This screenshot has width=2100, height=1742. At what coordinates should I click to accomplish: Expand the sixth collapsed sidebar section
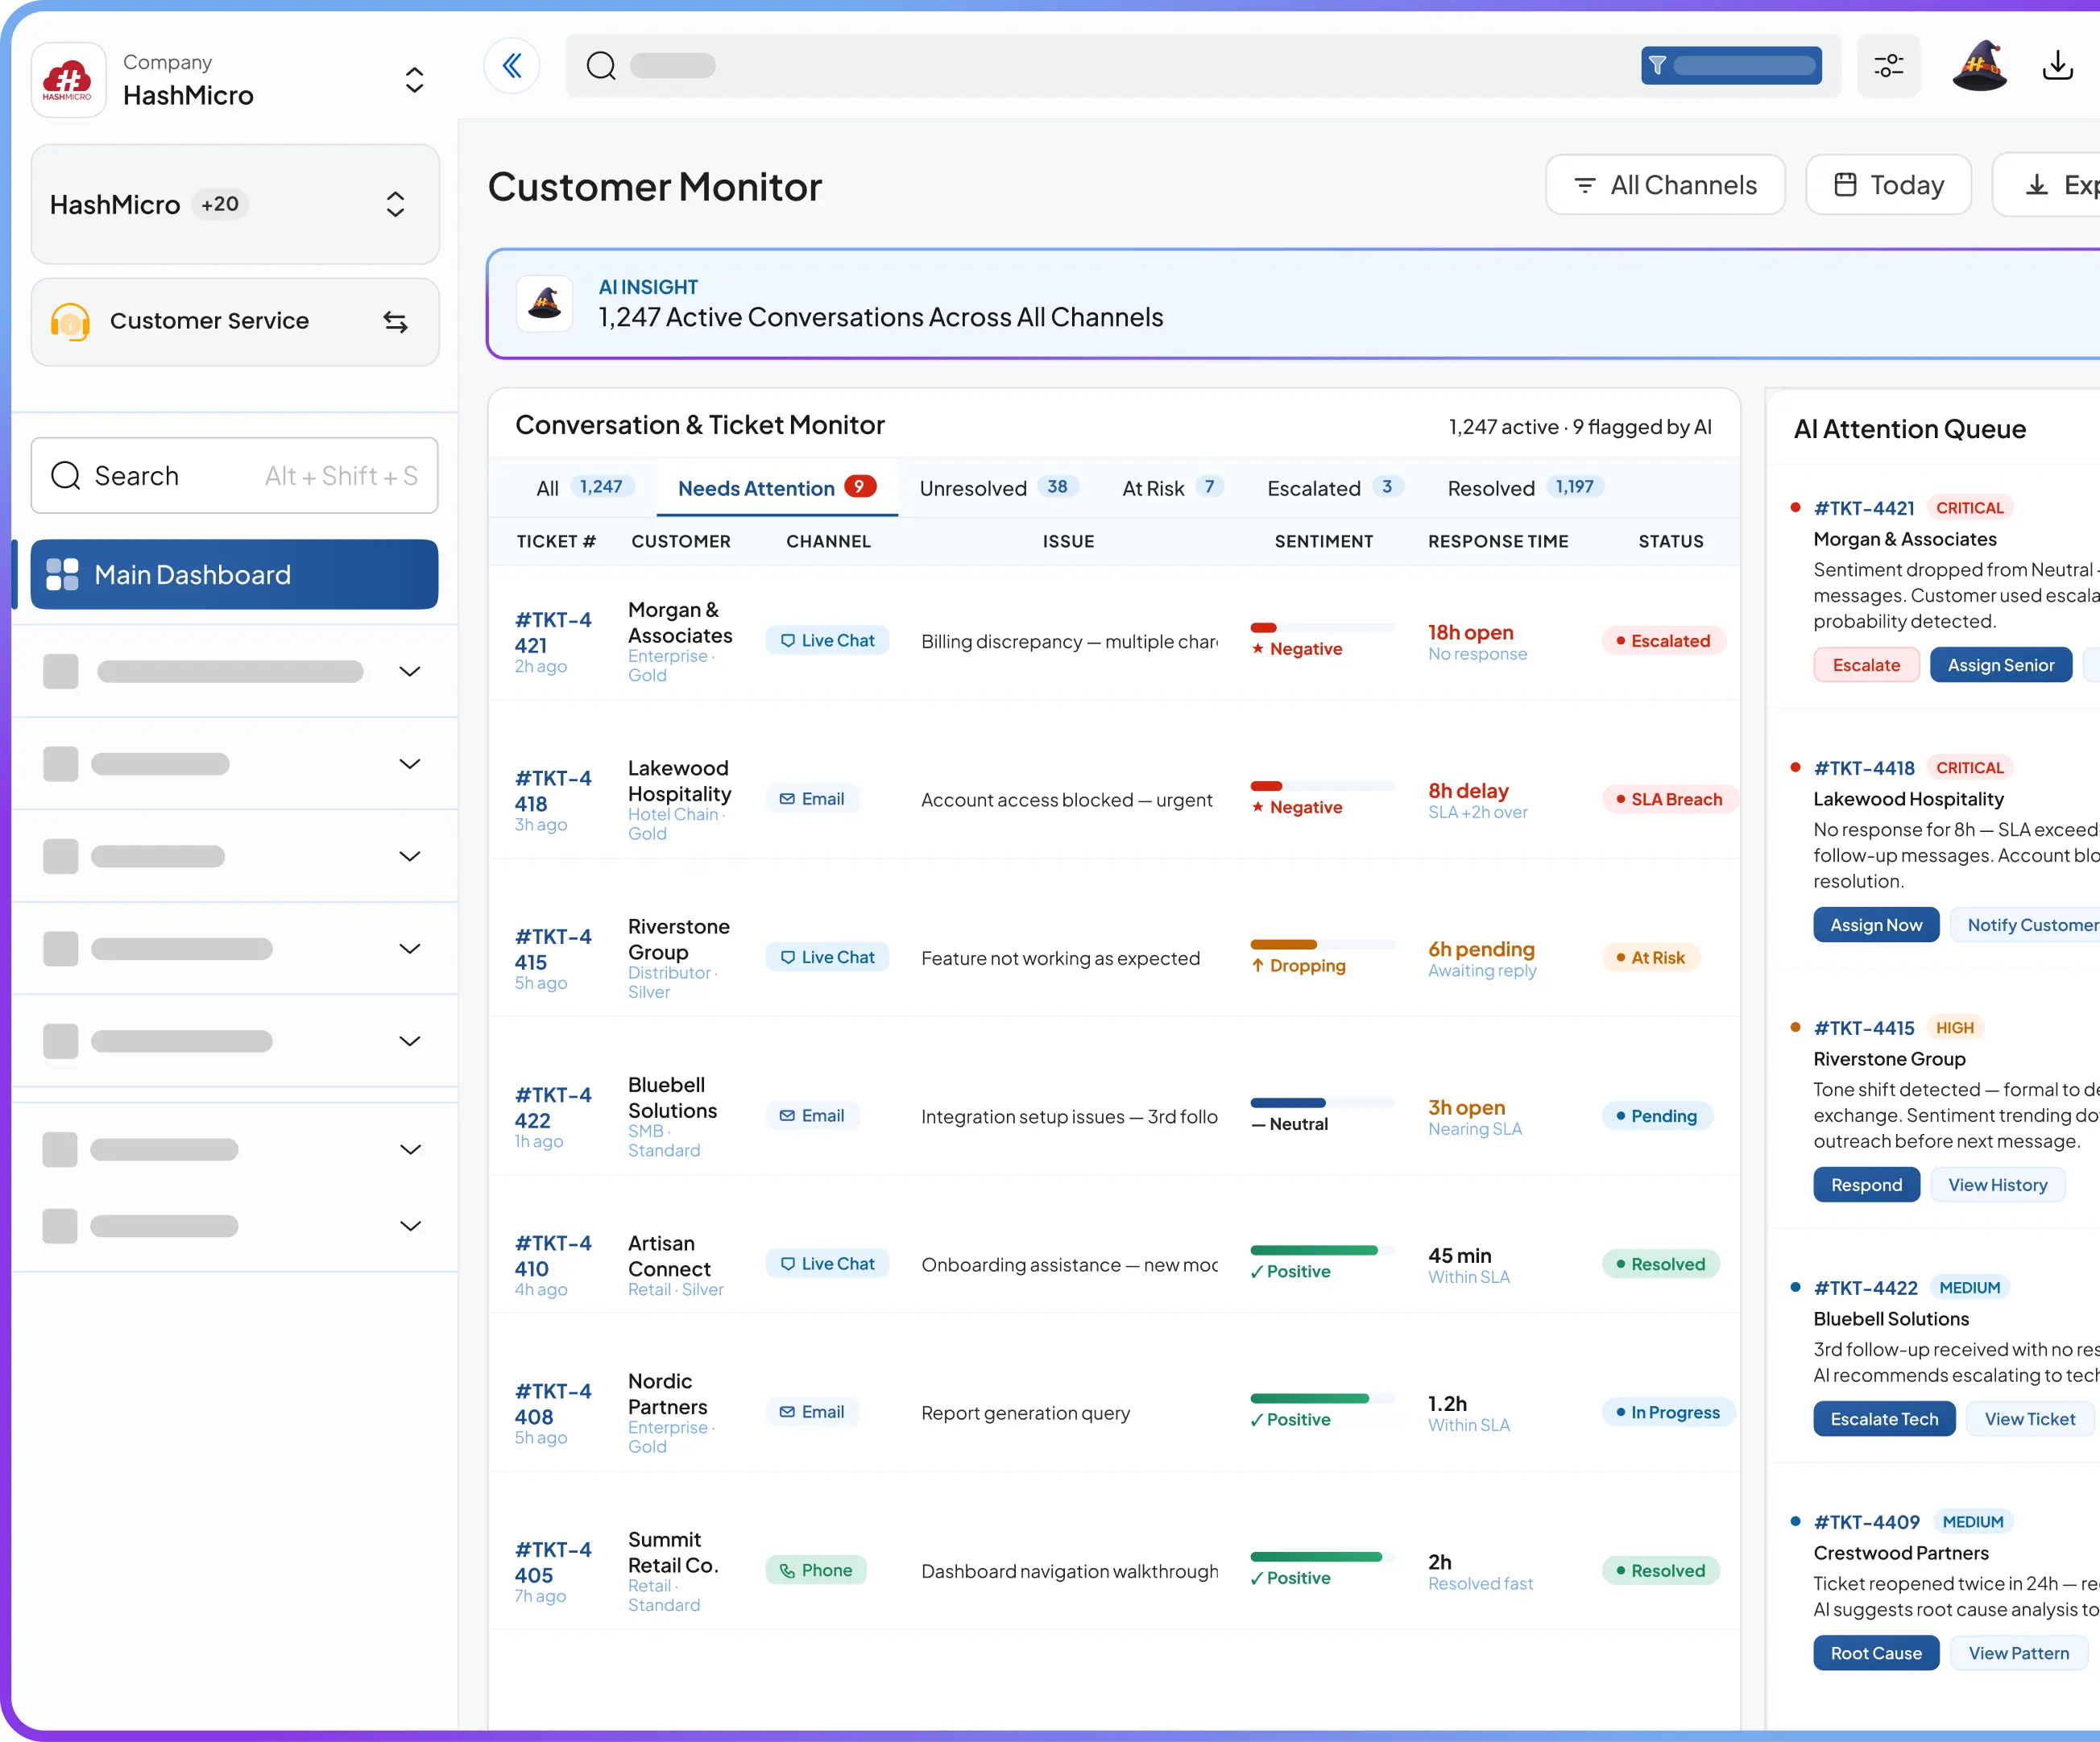pos(410,1149)
